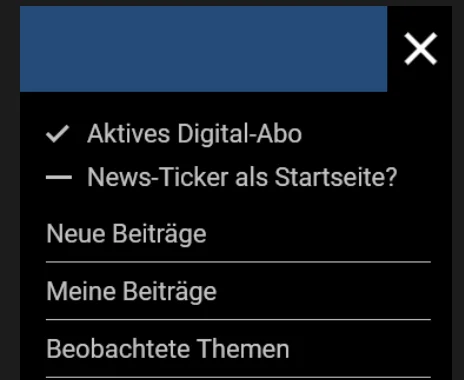Open Beobachtete Themen

pyautogui.click(x=238, y=349)
